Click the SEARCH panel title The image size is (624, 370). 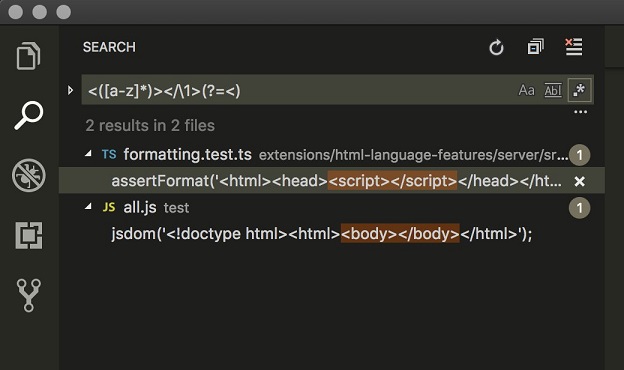coord(109,47)
